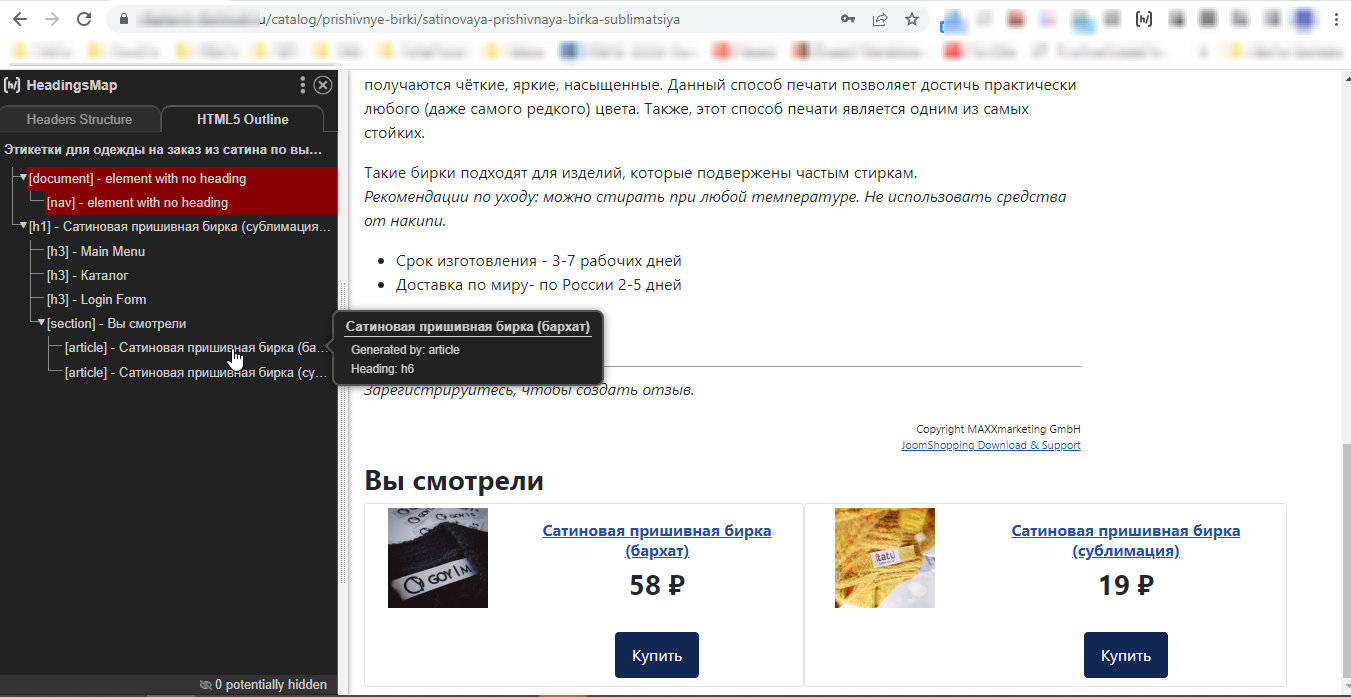
Task: Click the бархат product thumbnail image
Action: tap(437, 558)
